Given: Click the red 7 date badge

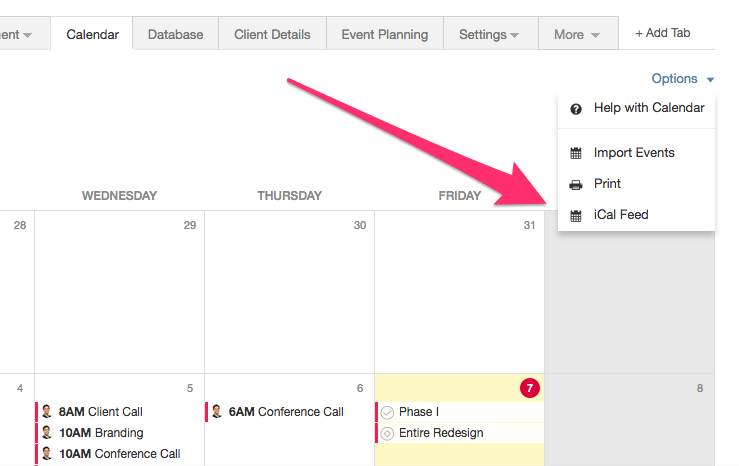Looking at the screenshot, I should tap(530, 388).
